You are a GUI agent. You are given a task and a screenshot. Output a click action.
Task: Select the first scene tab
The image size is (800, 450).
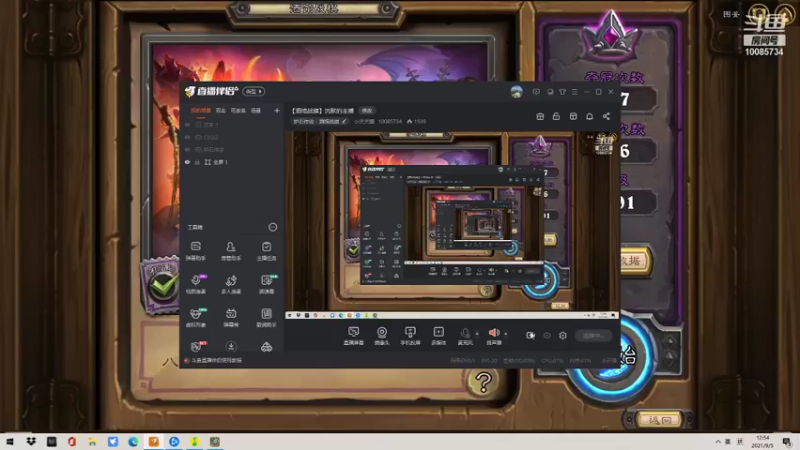(x=201, y=111)
